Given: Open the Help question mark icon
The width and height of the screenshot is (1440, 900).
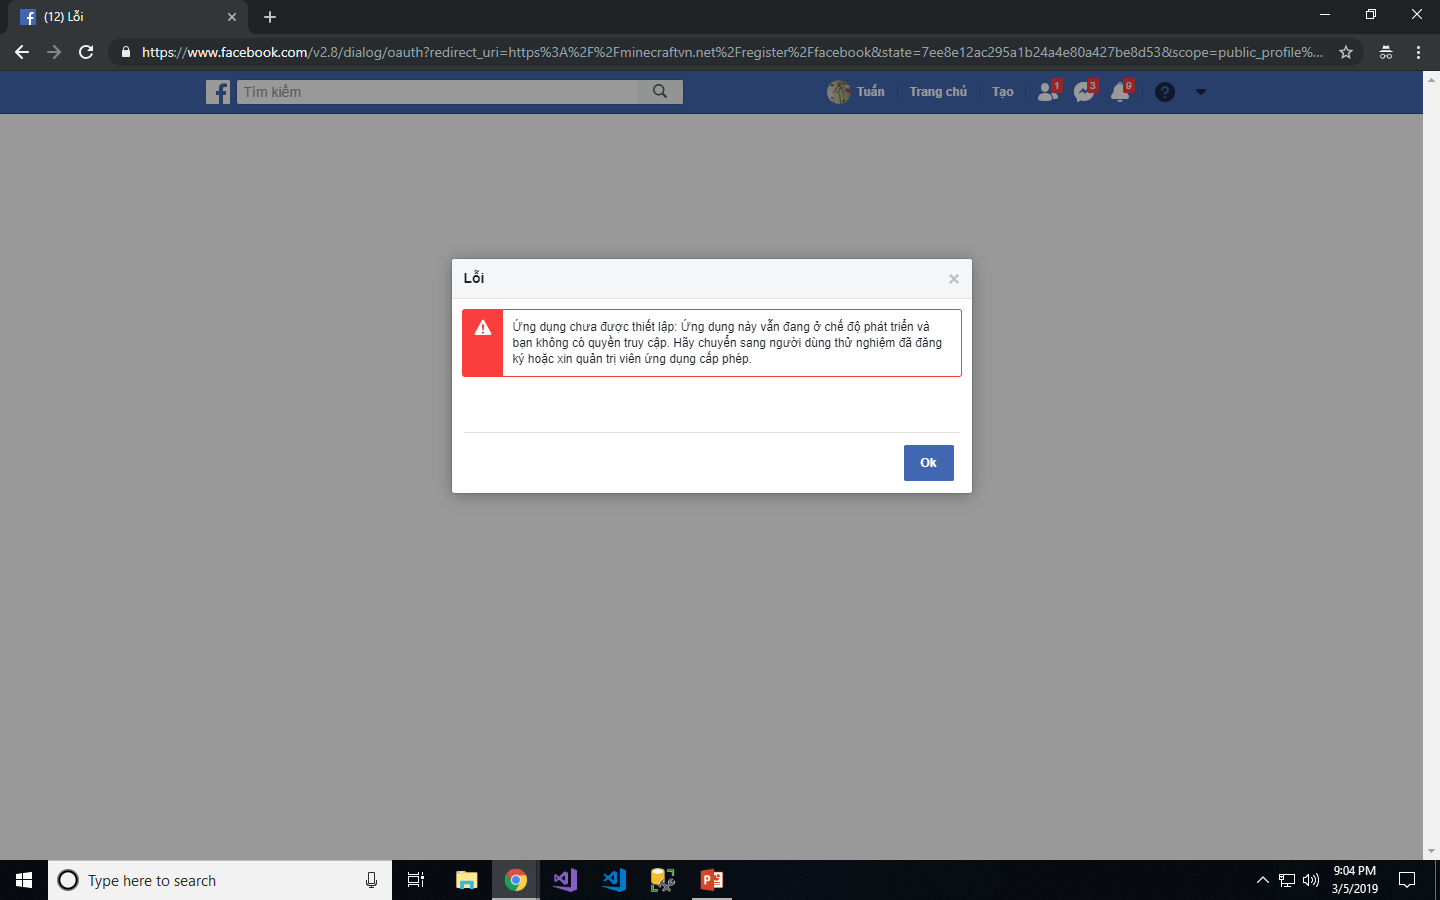Looking at the screenshot, I should point(1164,92).
